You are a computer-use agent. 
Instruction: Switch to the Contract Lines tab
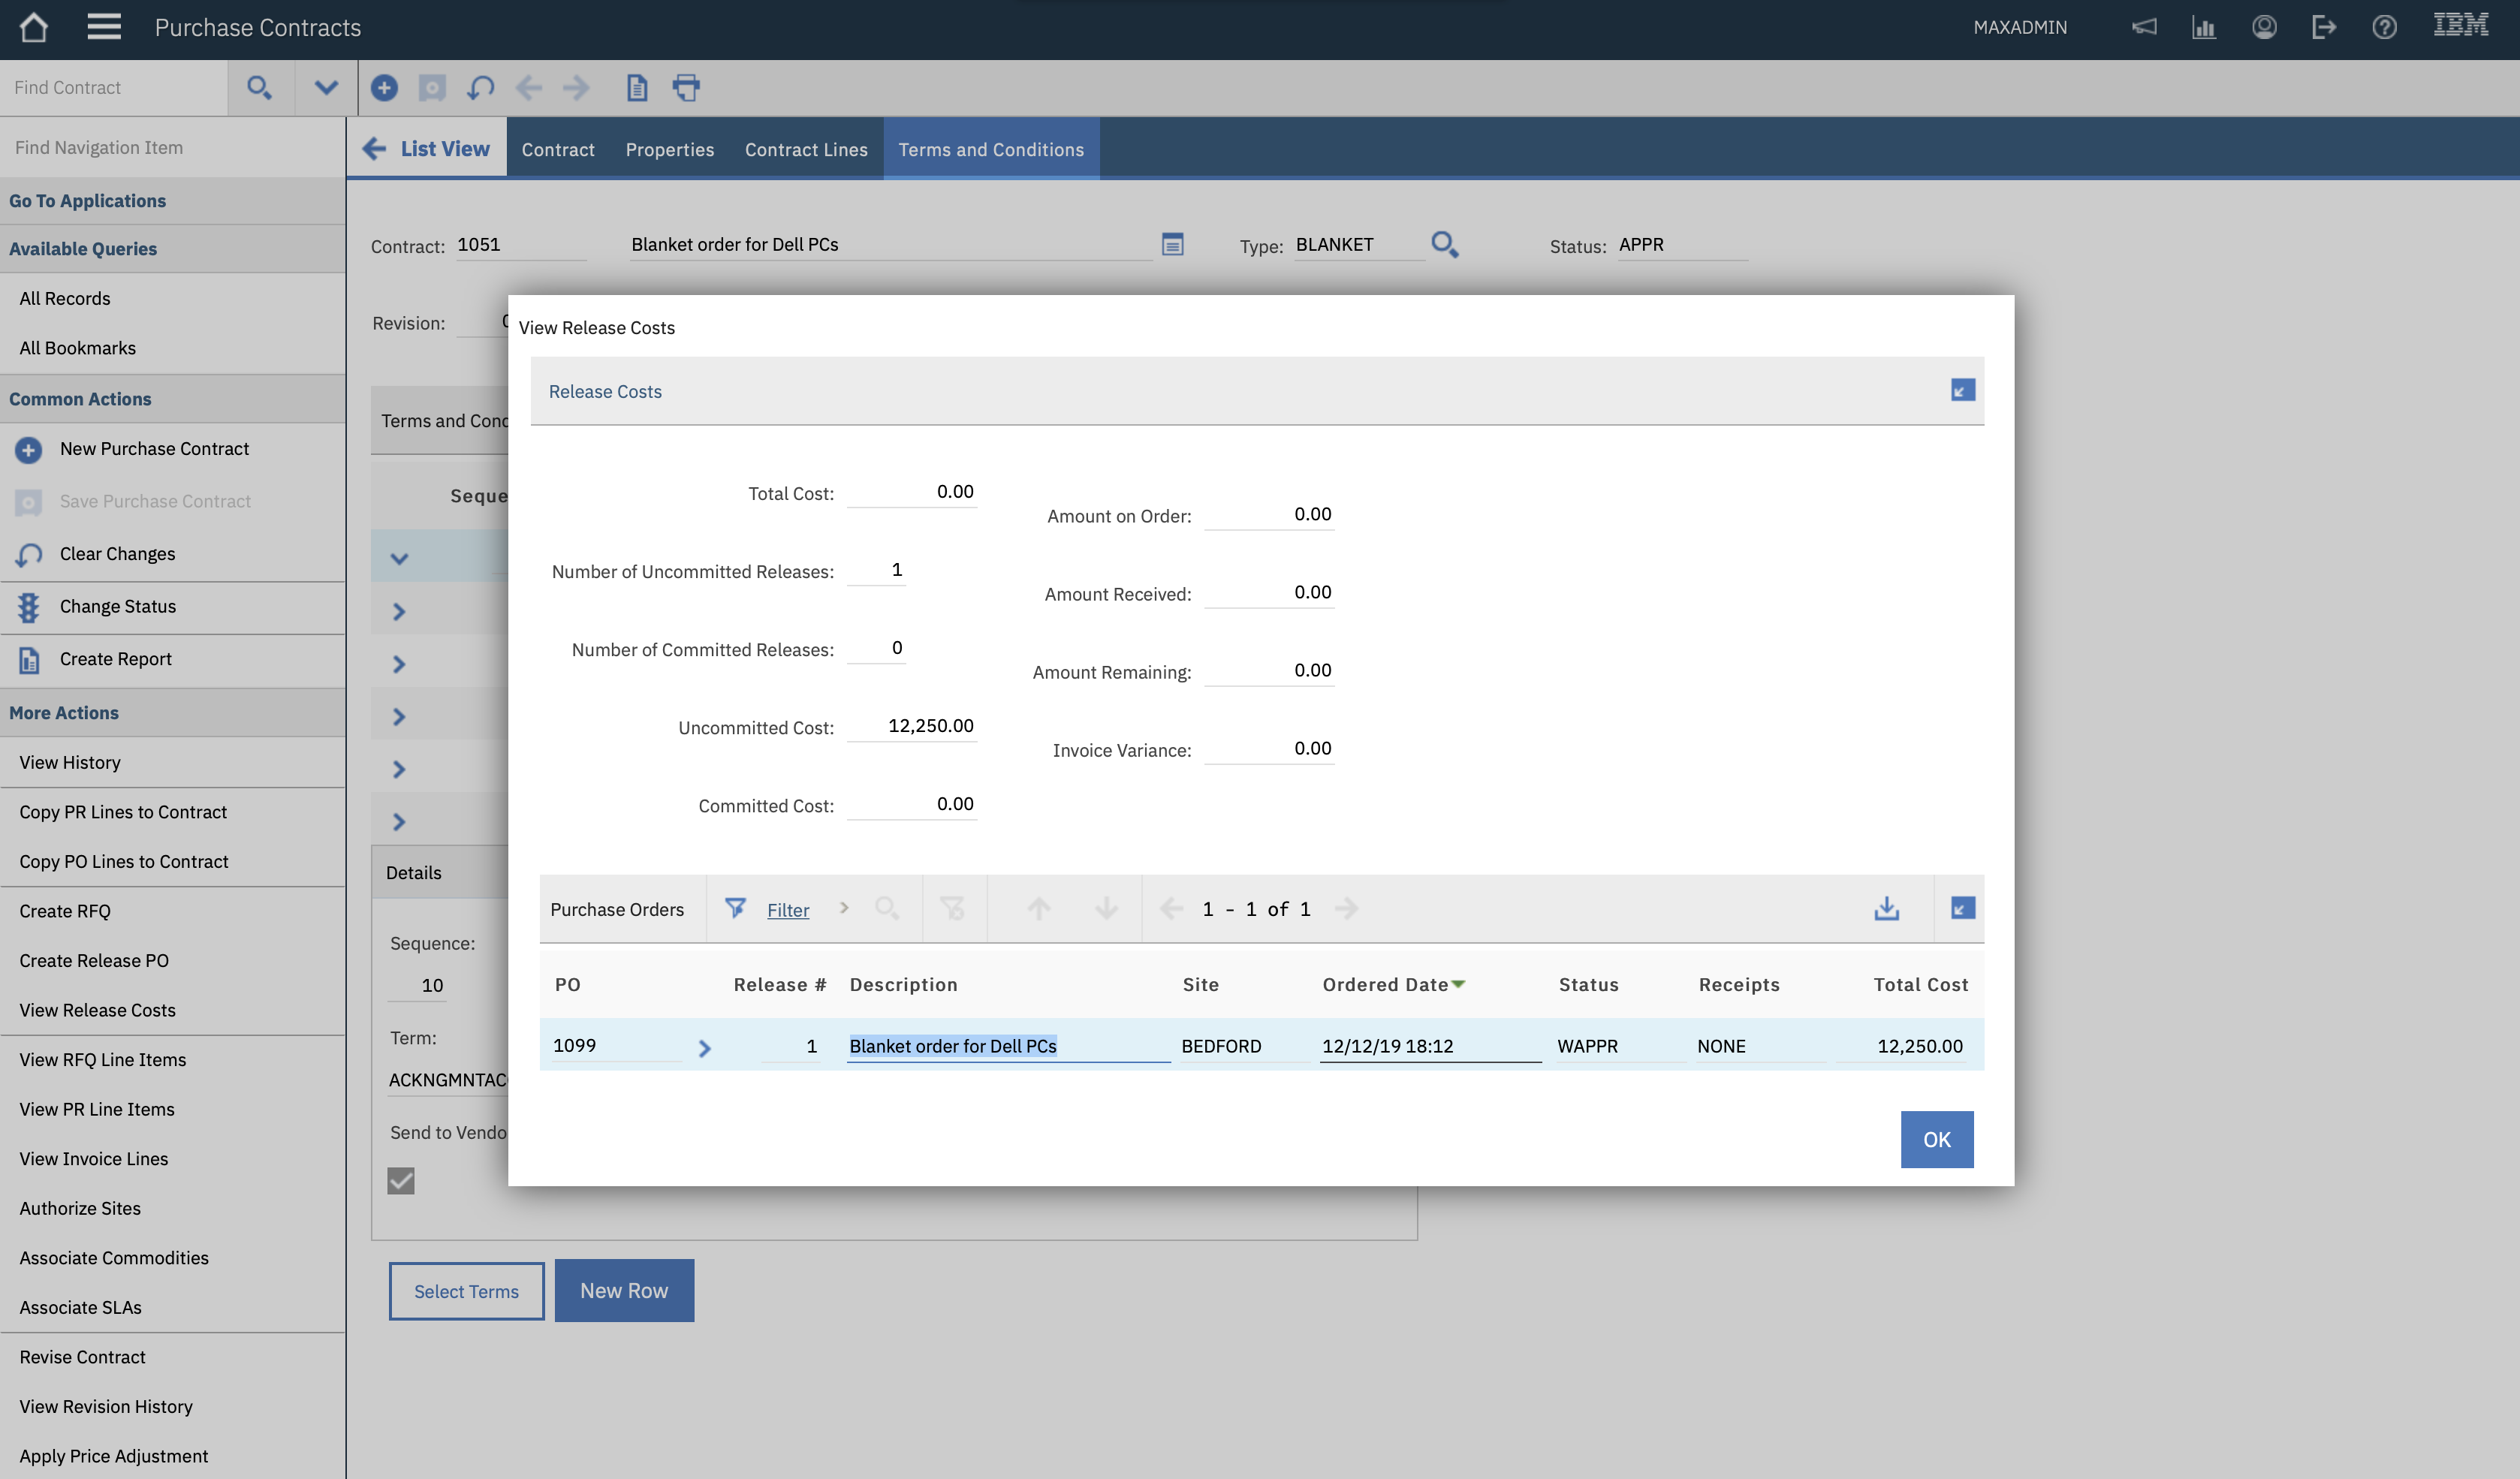[x=806, y=149]
